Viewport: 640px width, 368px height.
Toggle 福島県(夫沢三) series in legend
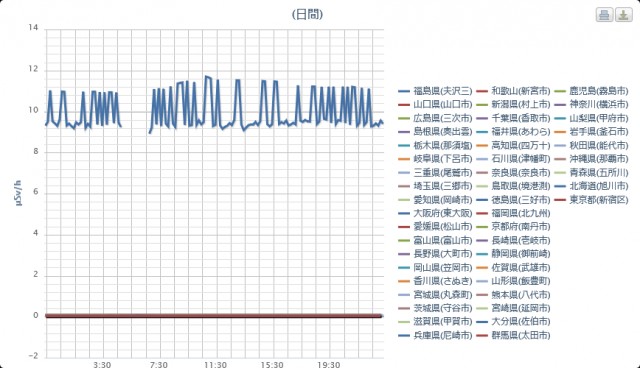tap(435, 91)
